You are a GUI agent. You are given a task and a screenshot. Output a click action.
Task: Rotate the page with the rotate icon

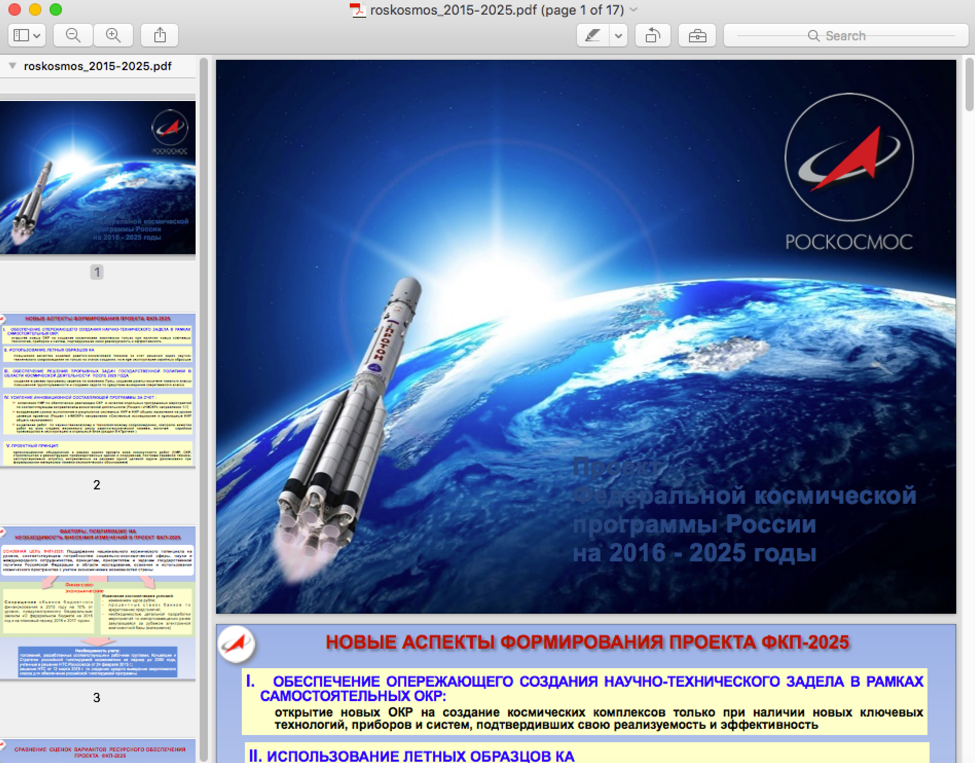coord(652,35)
